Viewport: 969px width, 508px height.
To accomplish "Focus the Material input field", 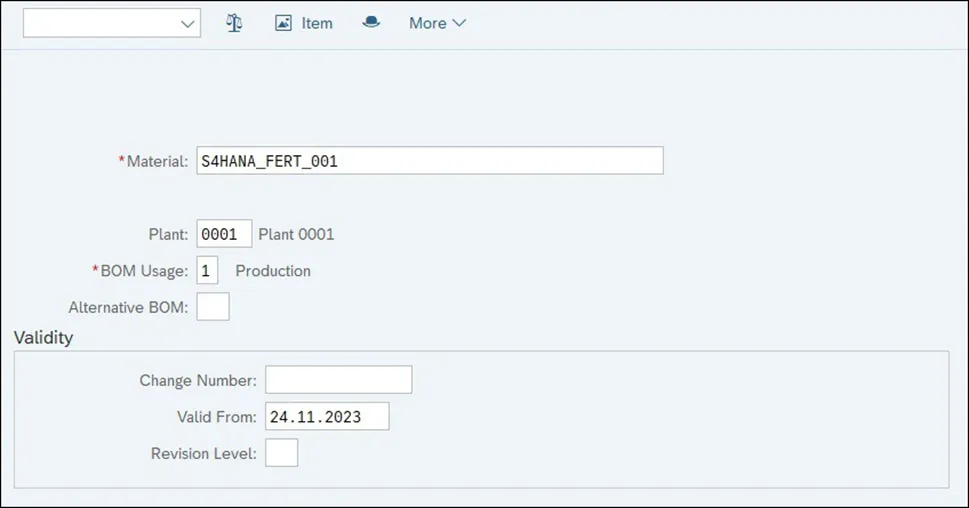I will coord(430,160).
